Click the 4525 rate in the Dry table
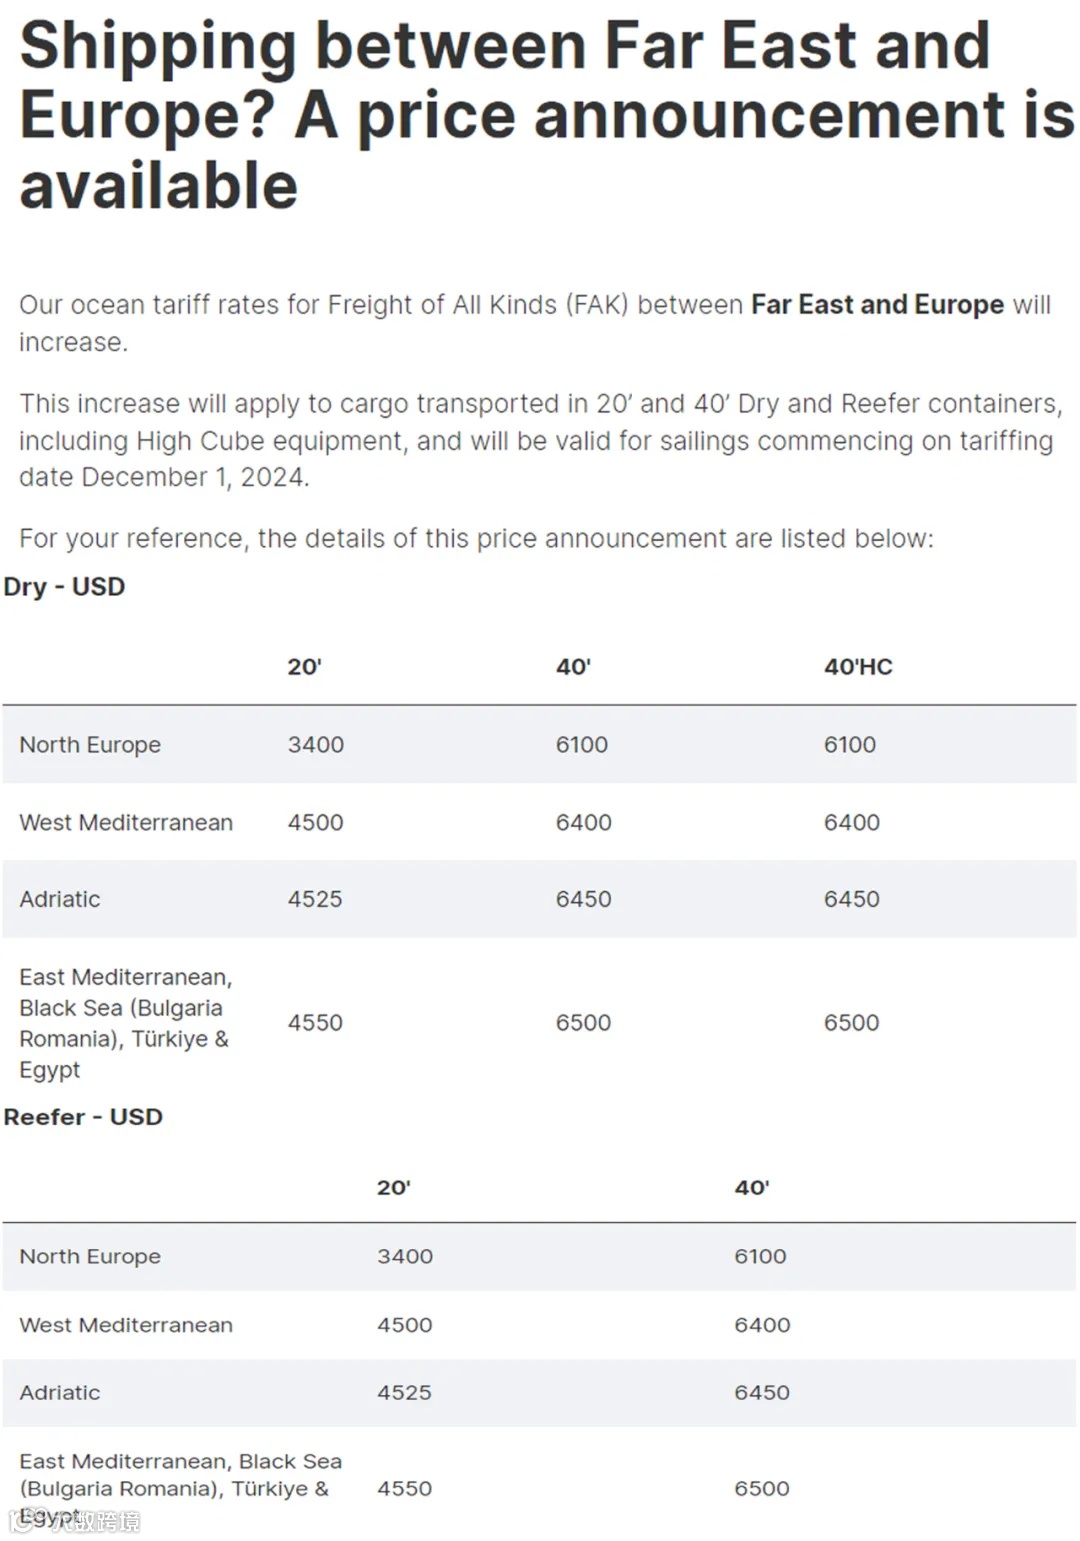 [315, 899]
